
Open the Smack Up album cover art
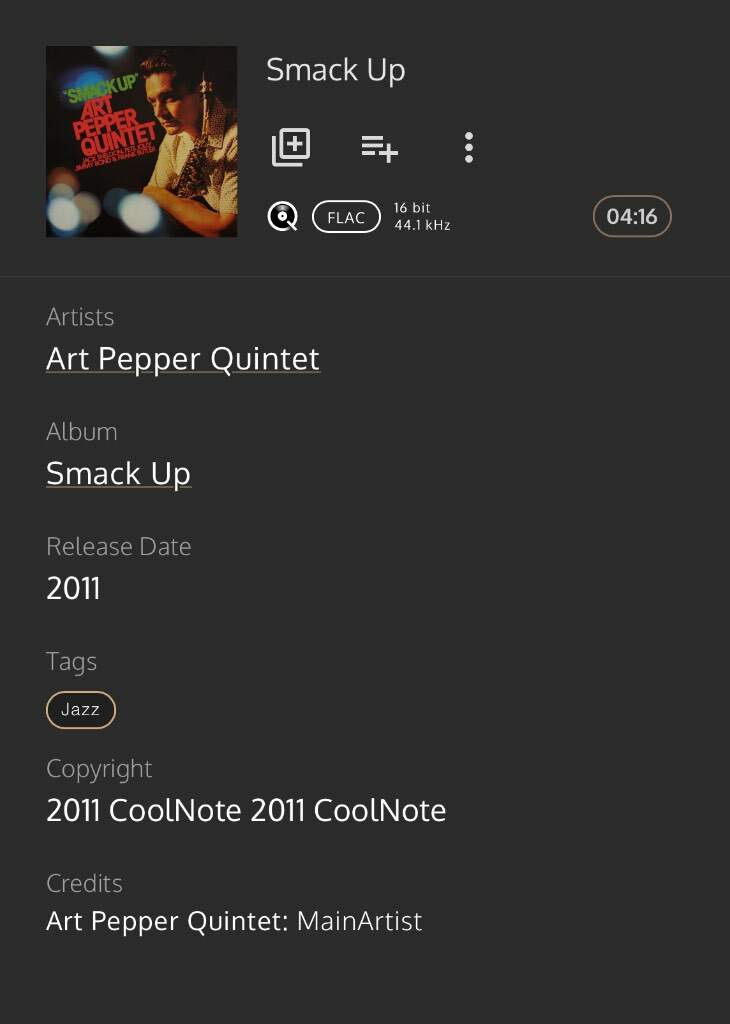(x=142, y=141)
